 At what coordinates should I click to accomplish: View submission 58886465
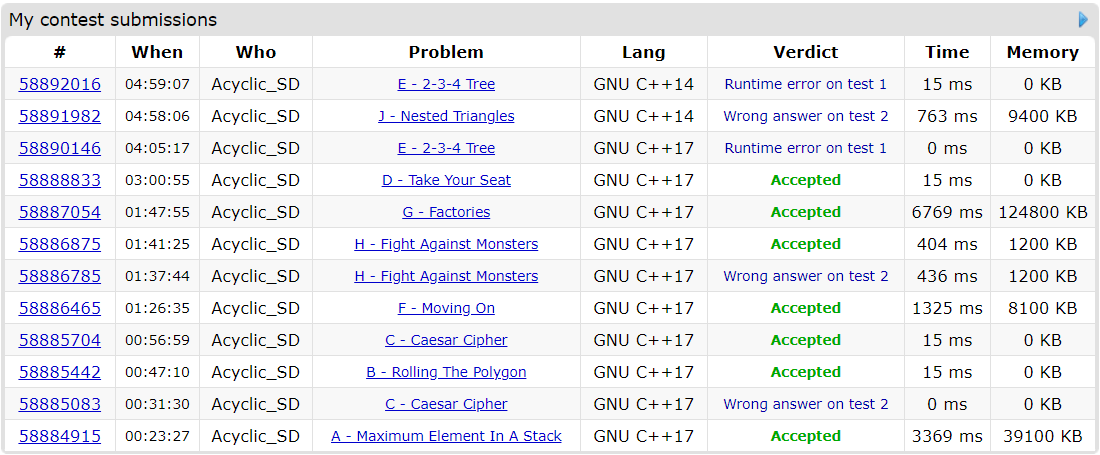pos(60,308)
